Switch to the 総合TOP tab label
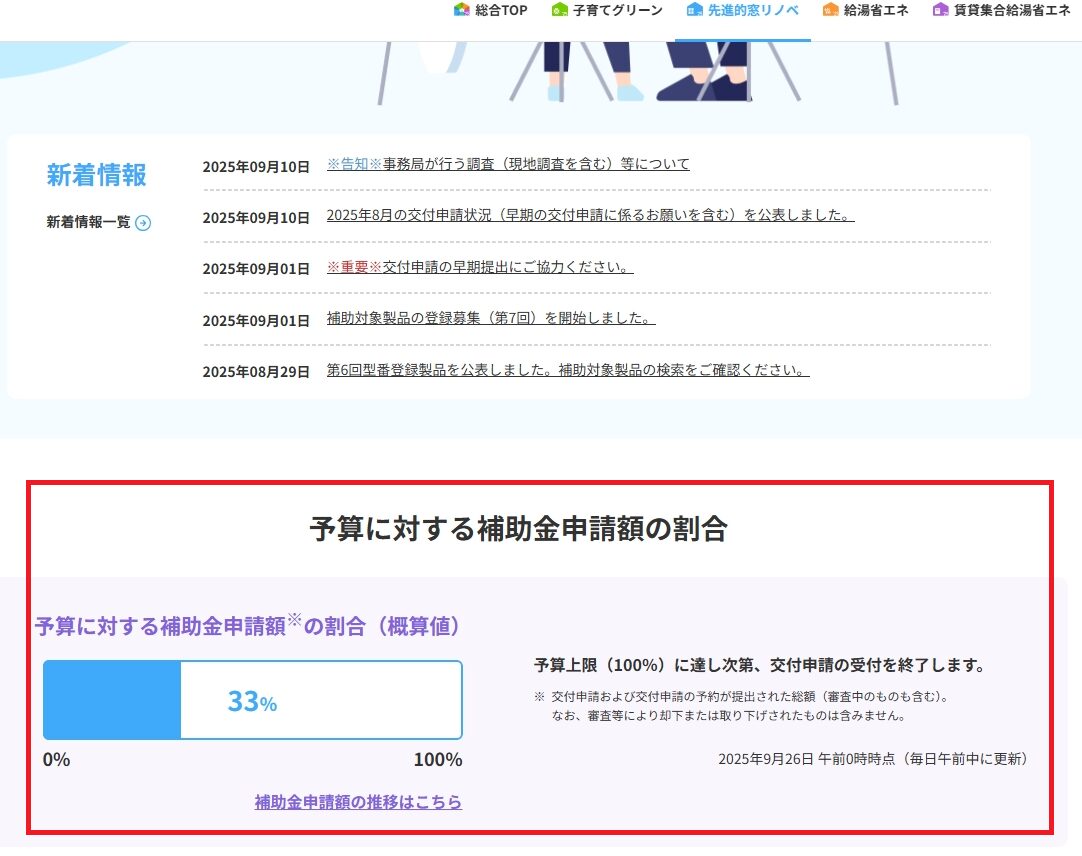1082x856 pixels. pyautogui.click(x=501, y=10)
